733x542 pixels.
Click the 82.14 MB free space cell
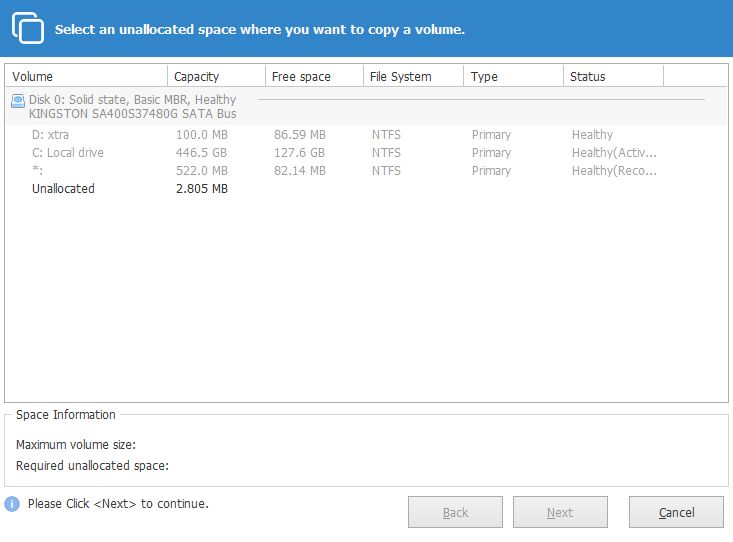click(300, 171)
